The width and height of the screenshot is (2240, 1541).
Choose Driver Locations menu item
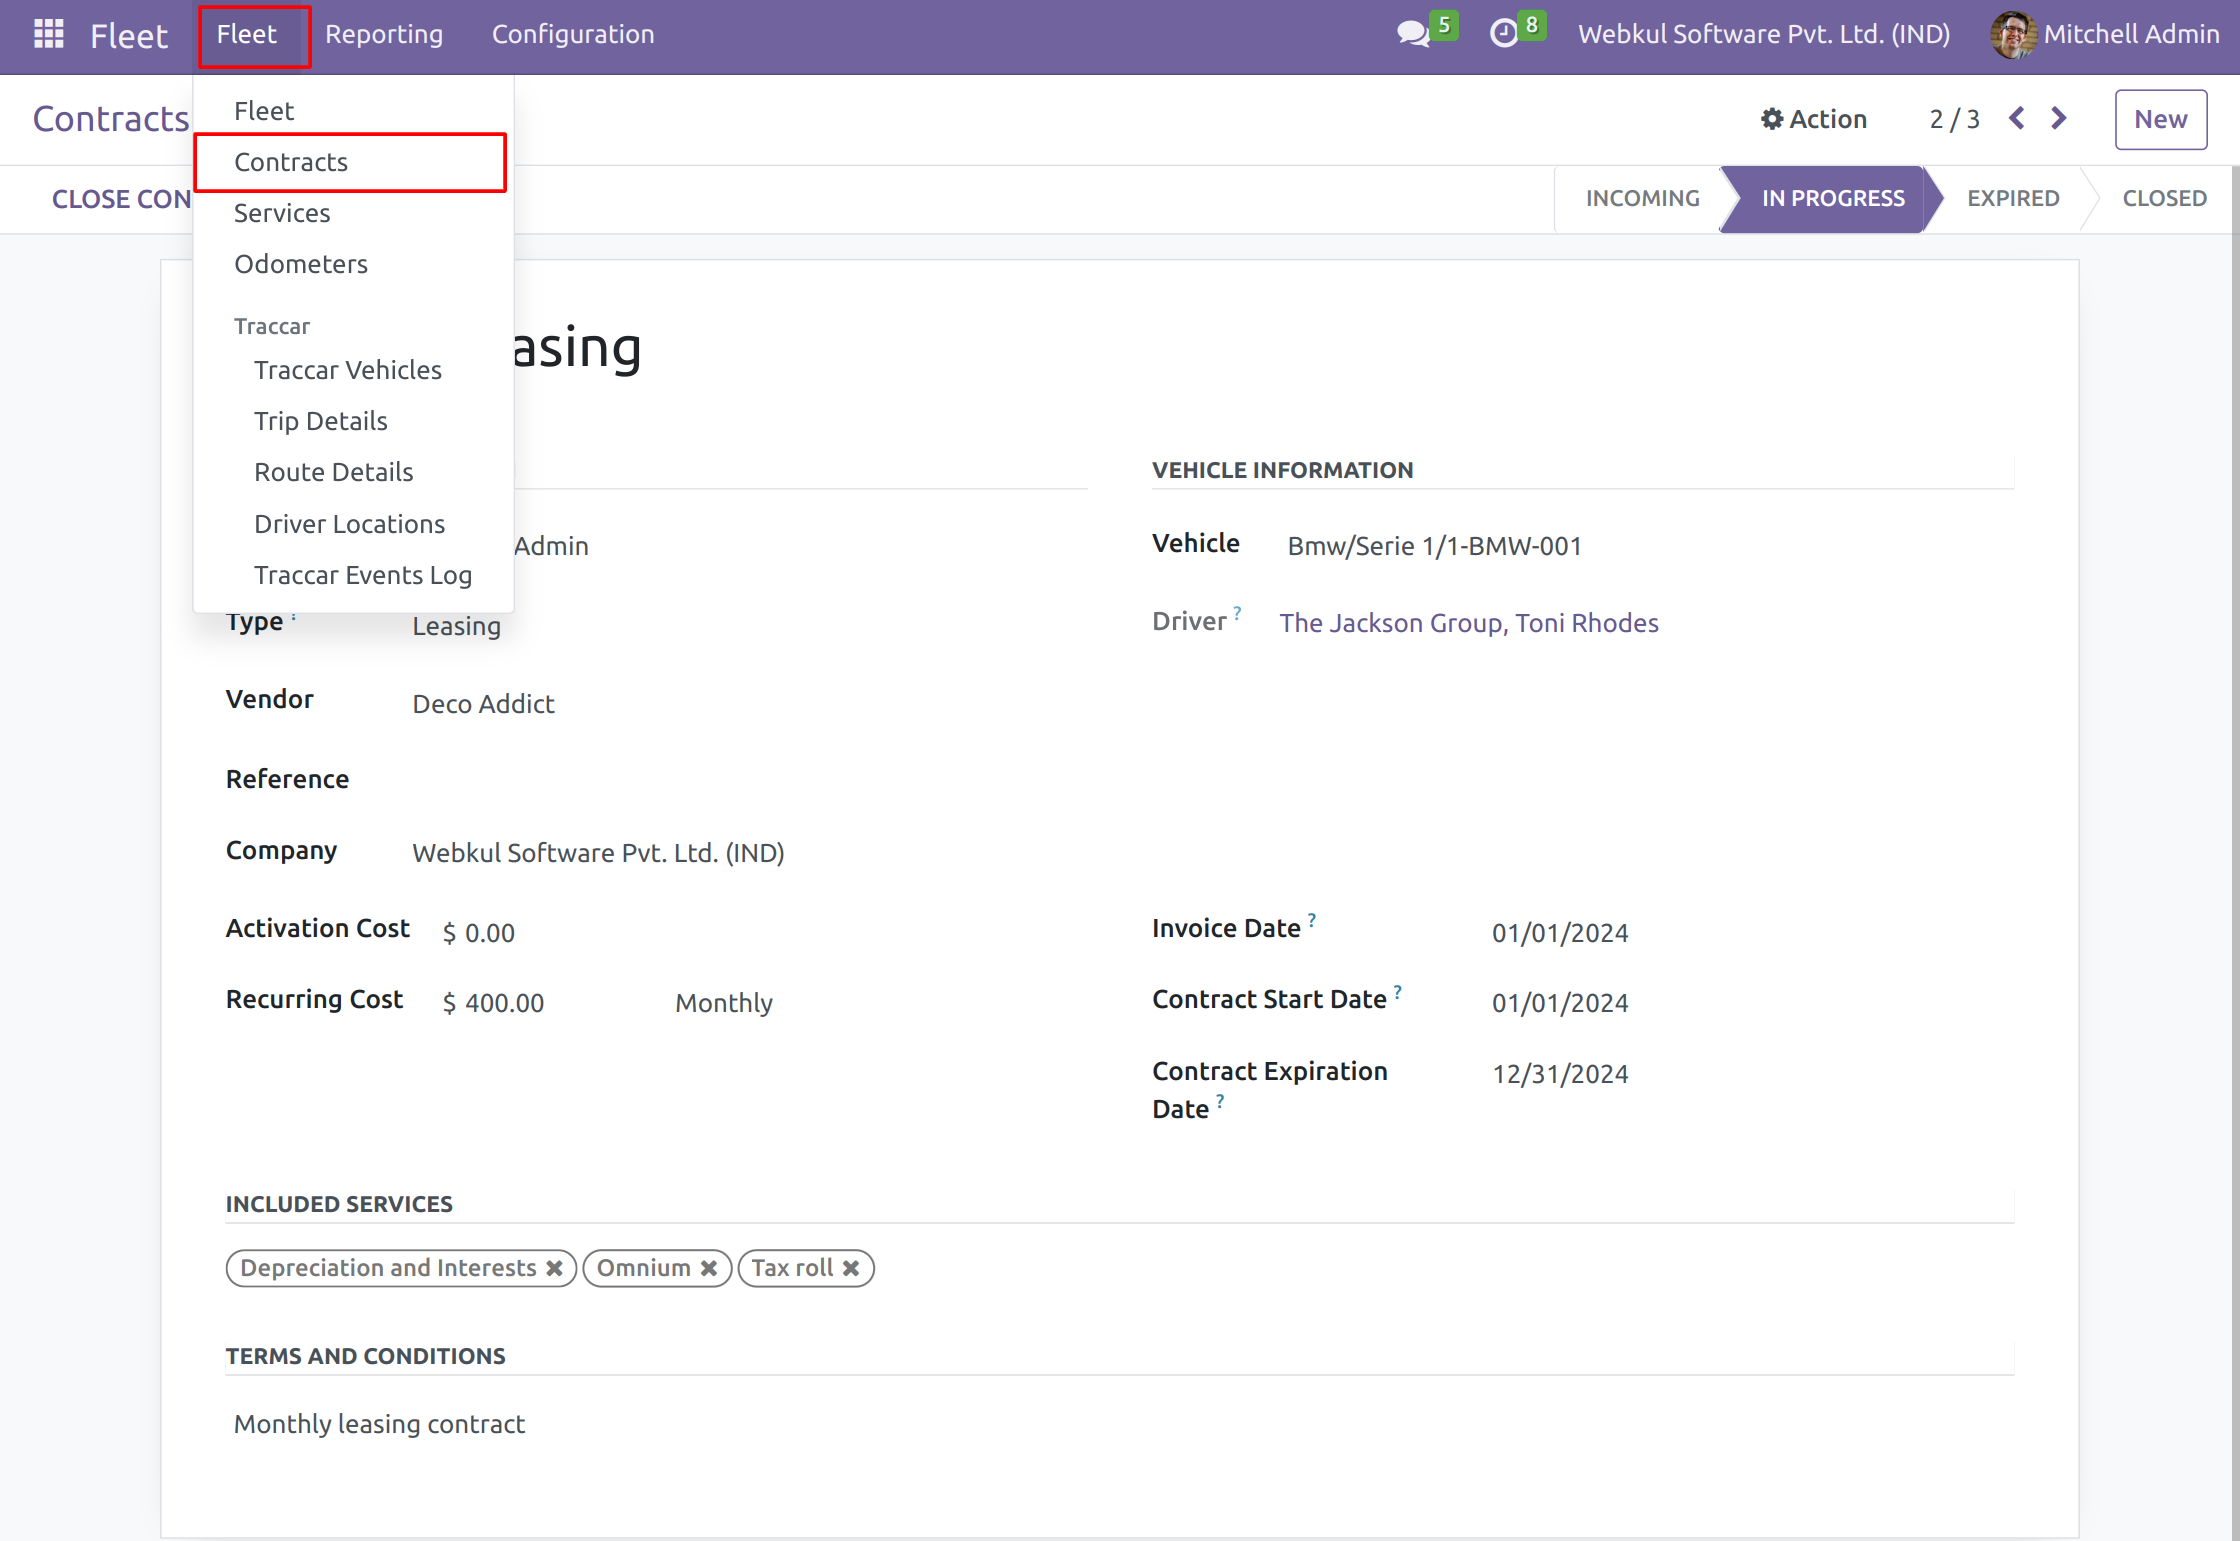349,524
